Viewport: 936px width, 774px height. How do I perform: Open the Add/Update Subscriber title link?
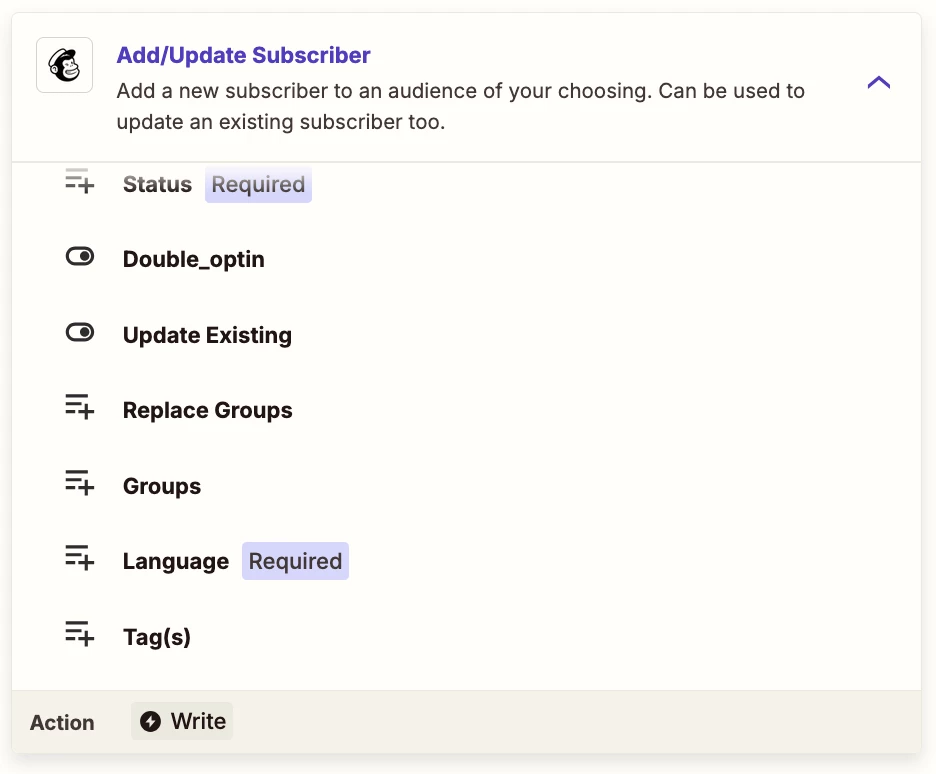coord(244,55)
